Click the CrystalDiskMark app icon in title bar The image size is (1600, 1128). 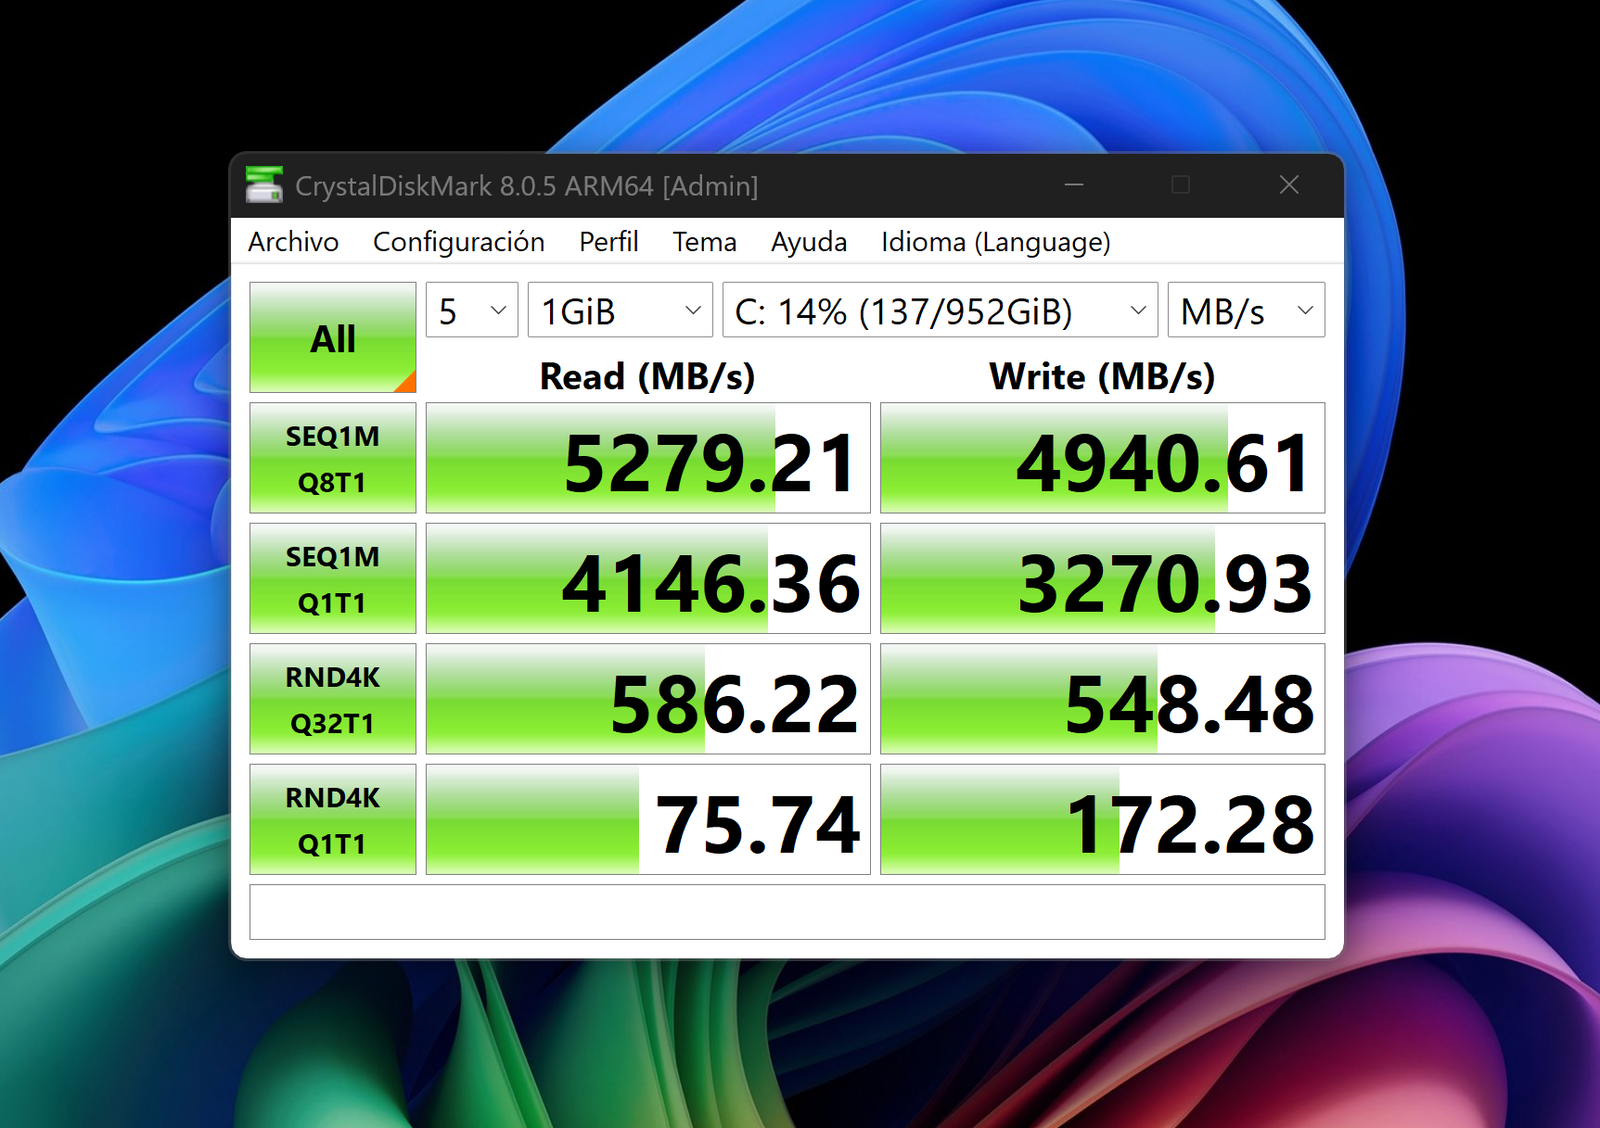point(264,185)
